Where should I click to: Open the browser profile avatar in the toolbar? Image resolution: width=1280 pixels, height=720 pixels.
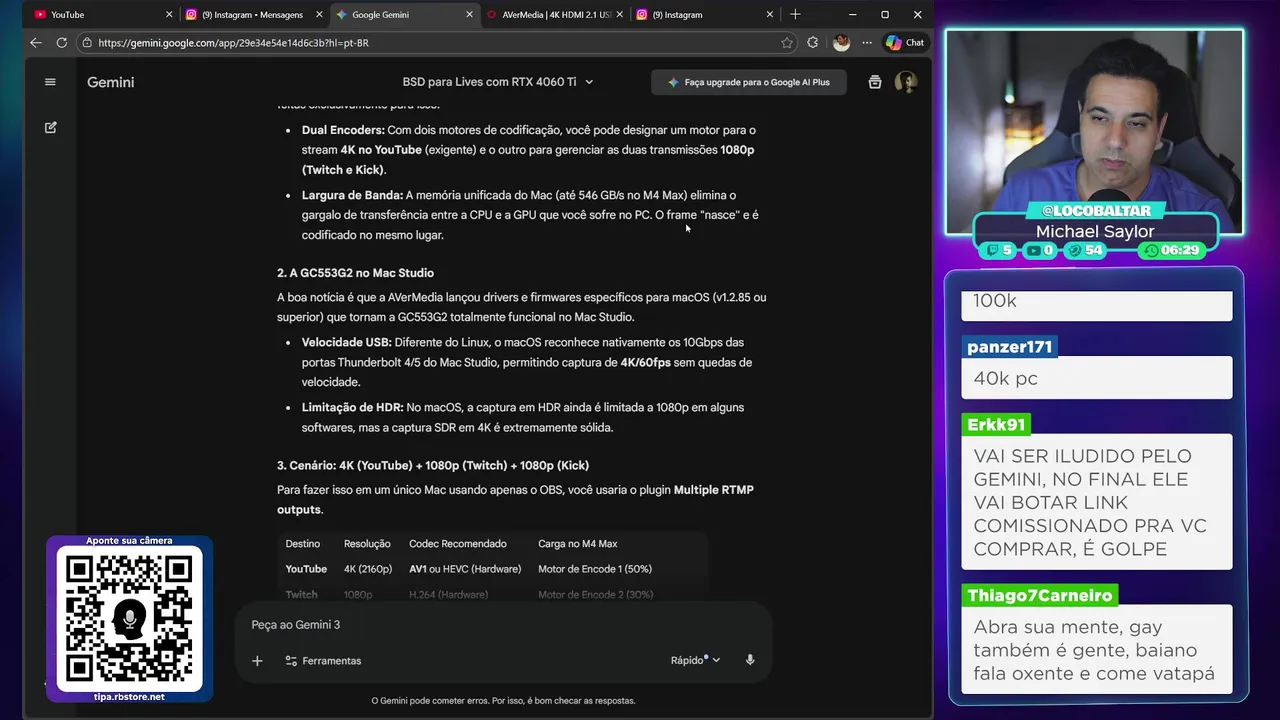tap(841, 43)
